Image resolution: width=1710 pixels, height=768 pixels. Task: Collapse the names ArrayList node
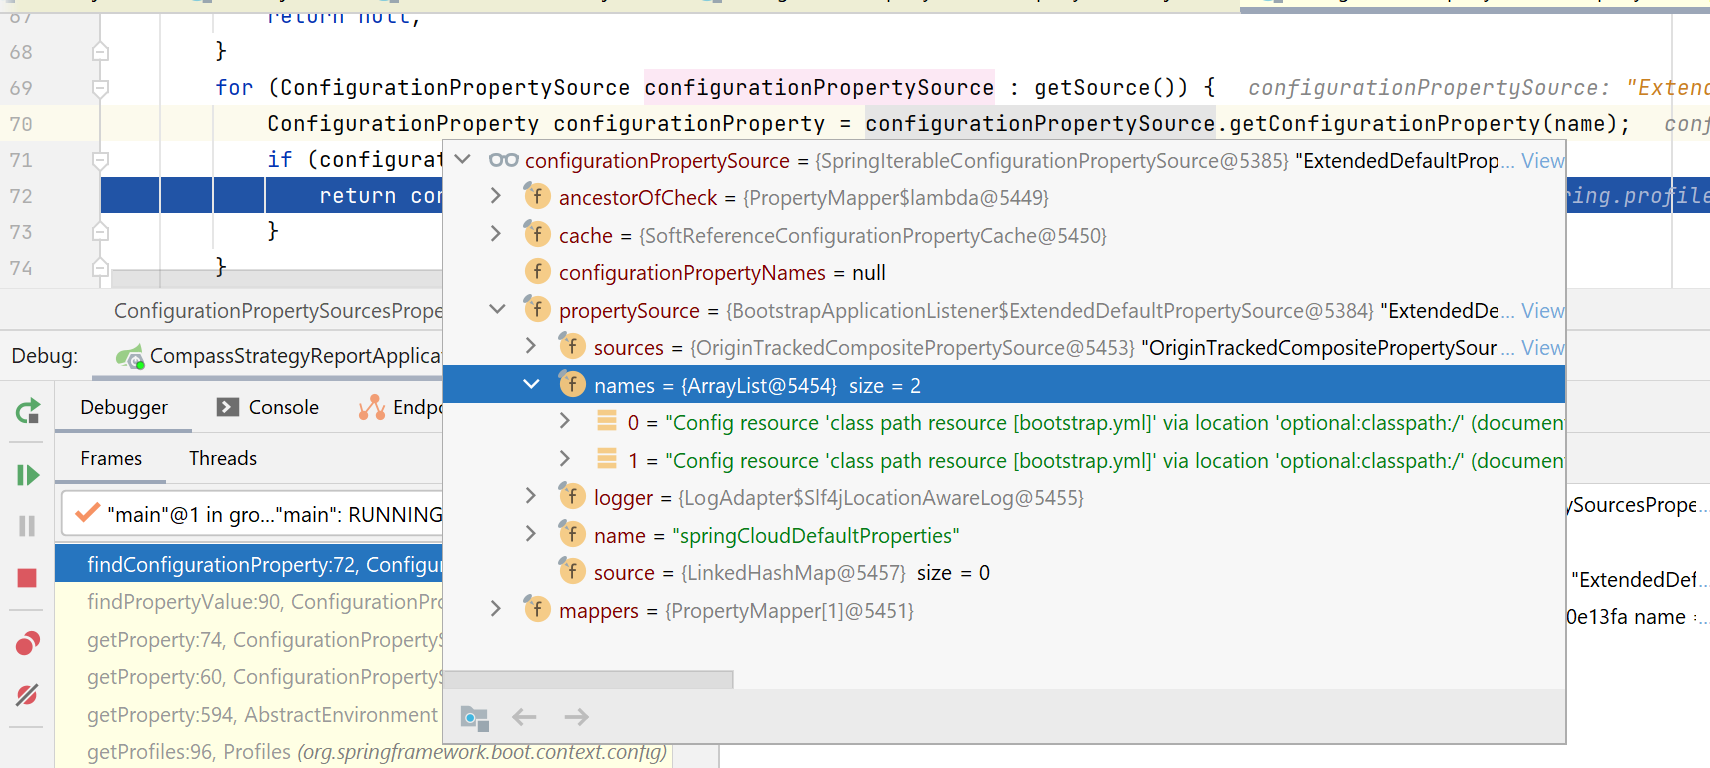tap(531, 385)
